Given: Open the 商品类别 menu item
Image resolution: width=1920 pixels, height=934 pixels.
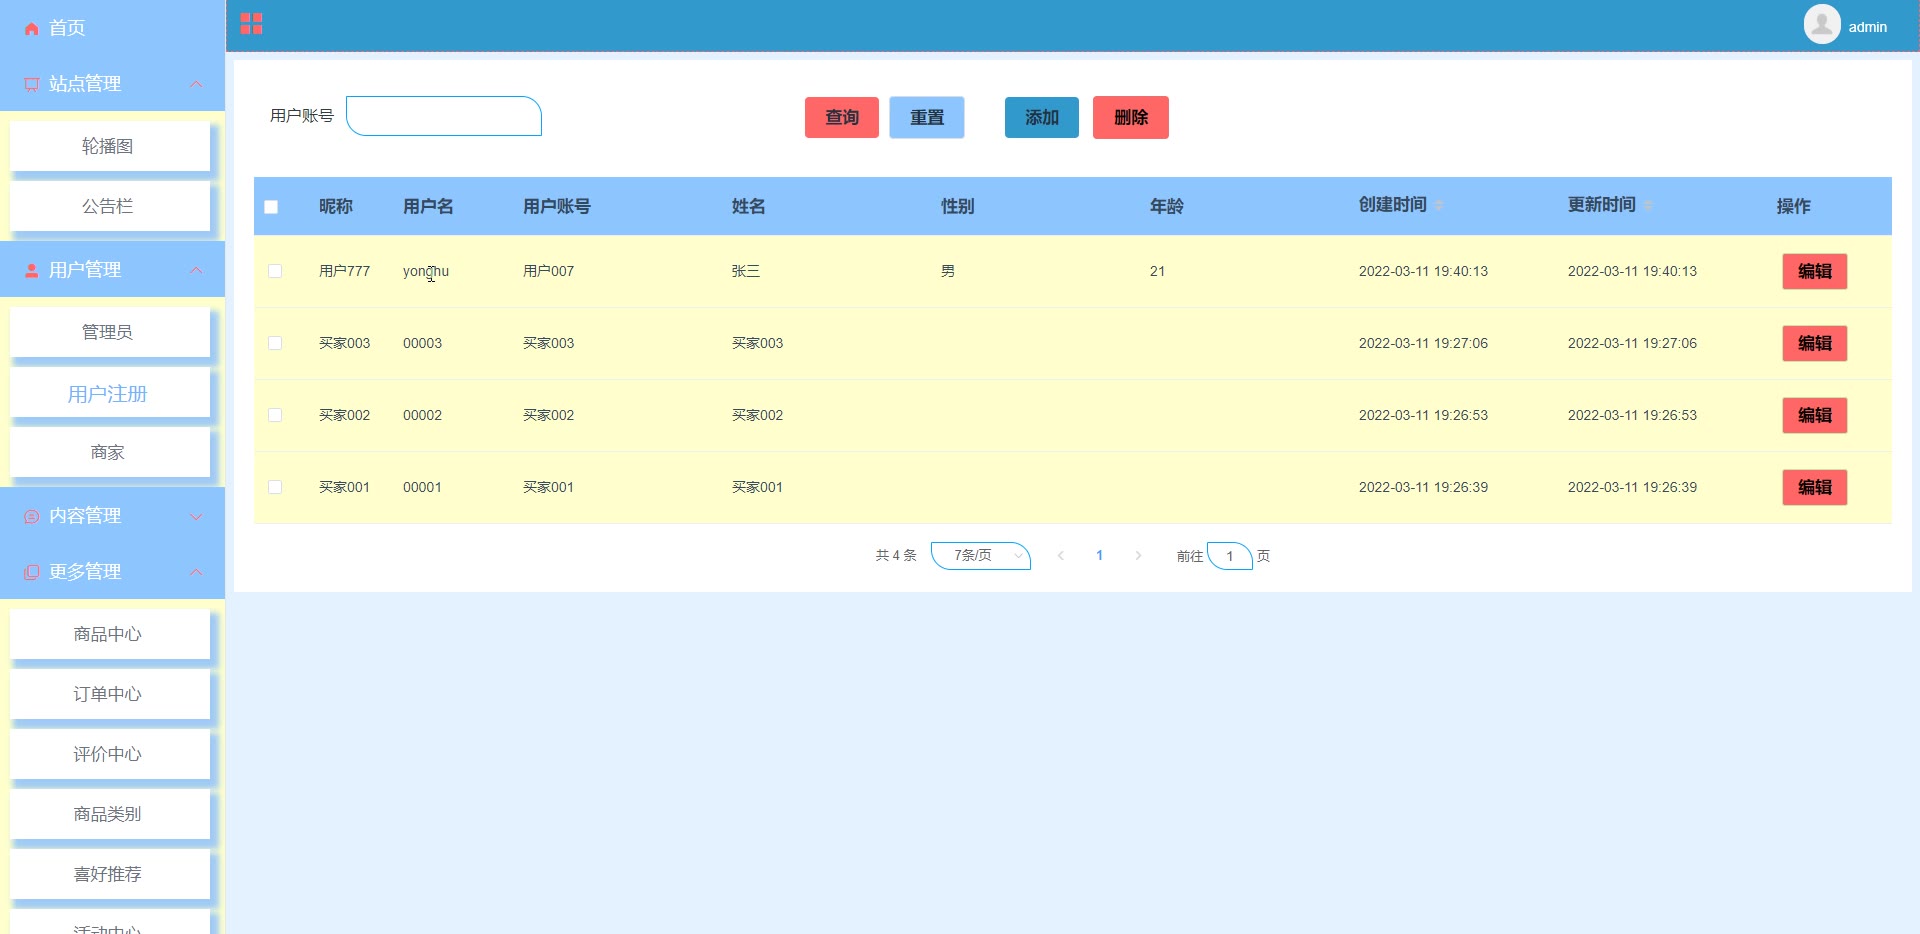Looking at the screenshot, I should 110,815.
